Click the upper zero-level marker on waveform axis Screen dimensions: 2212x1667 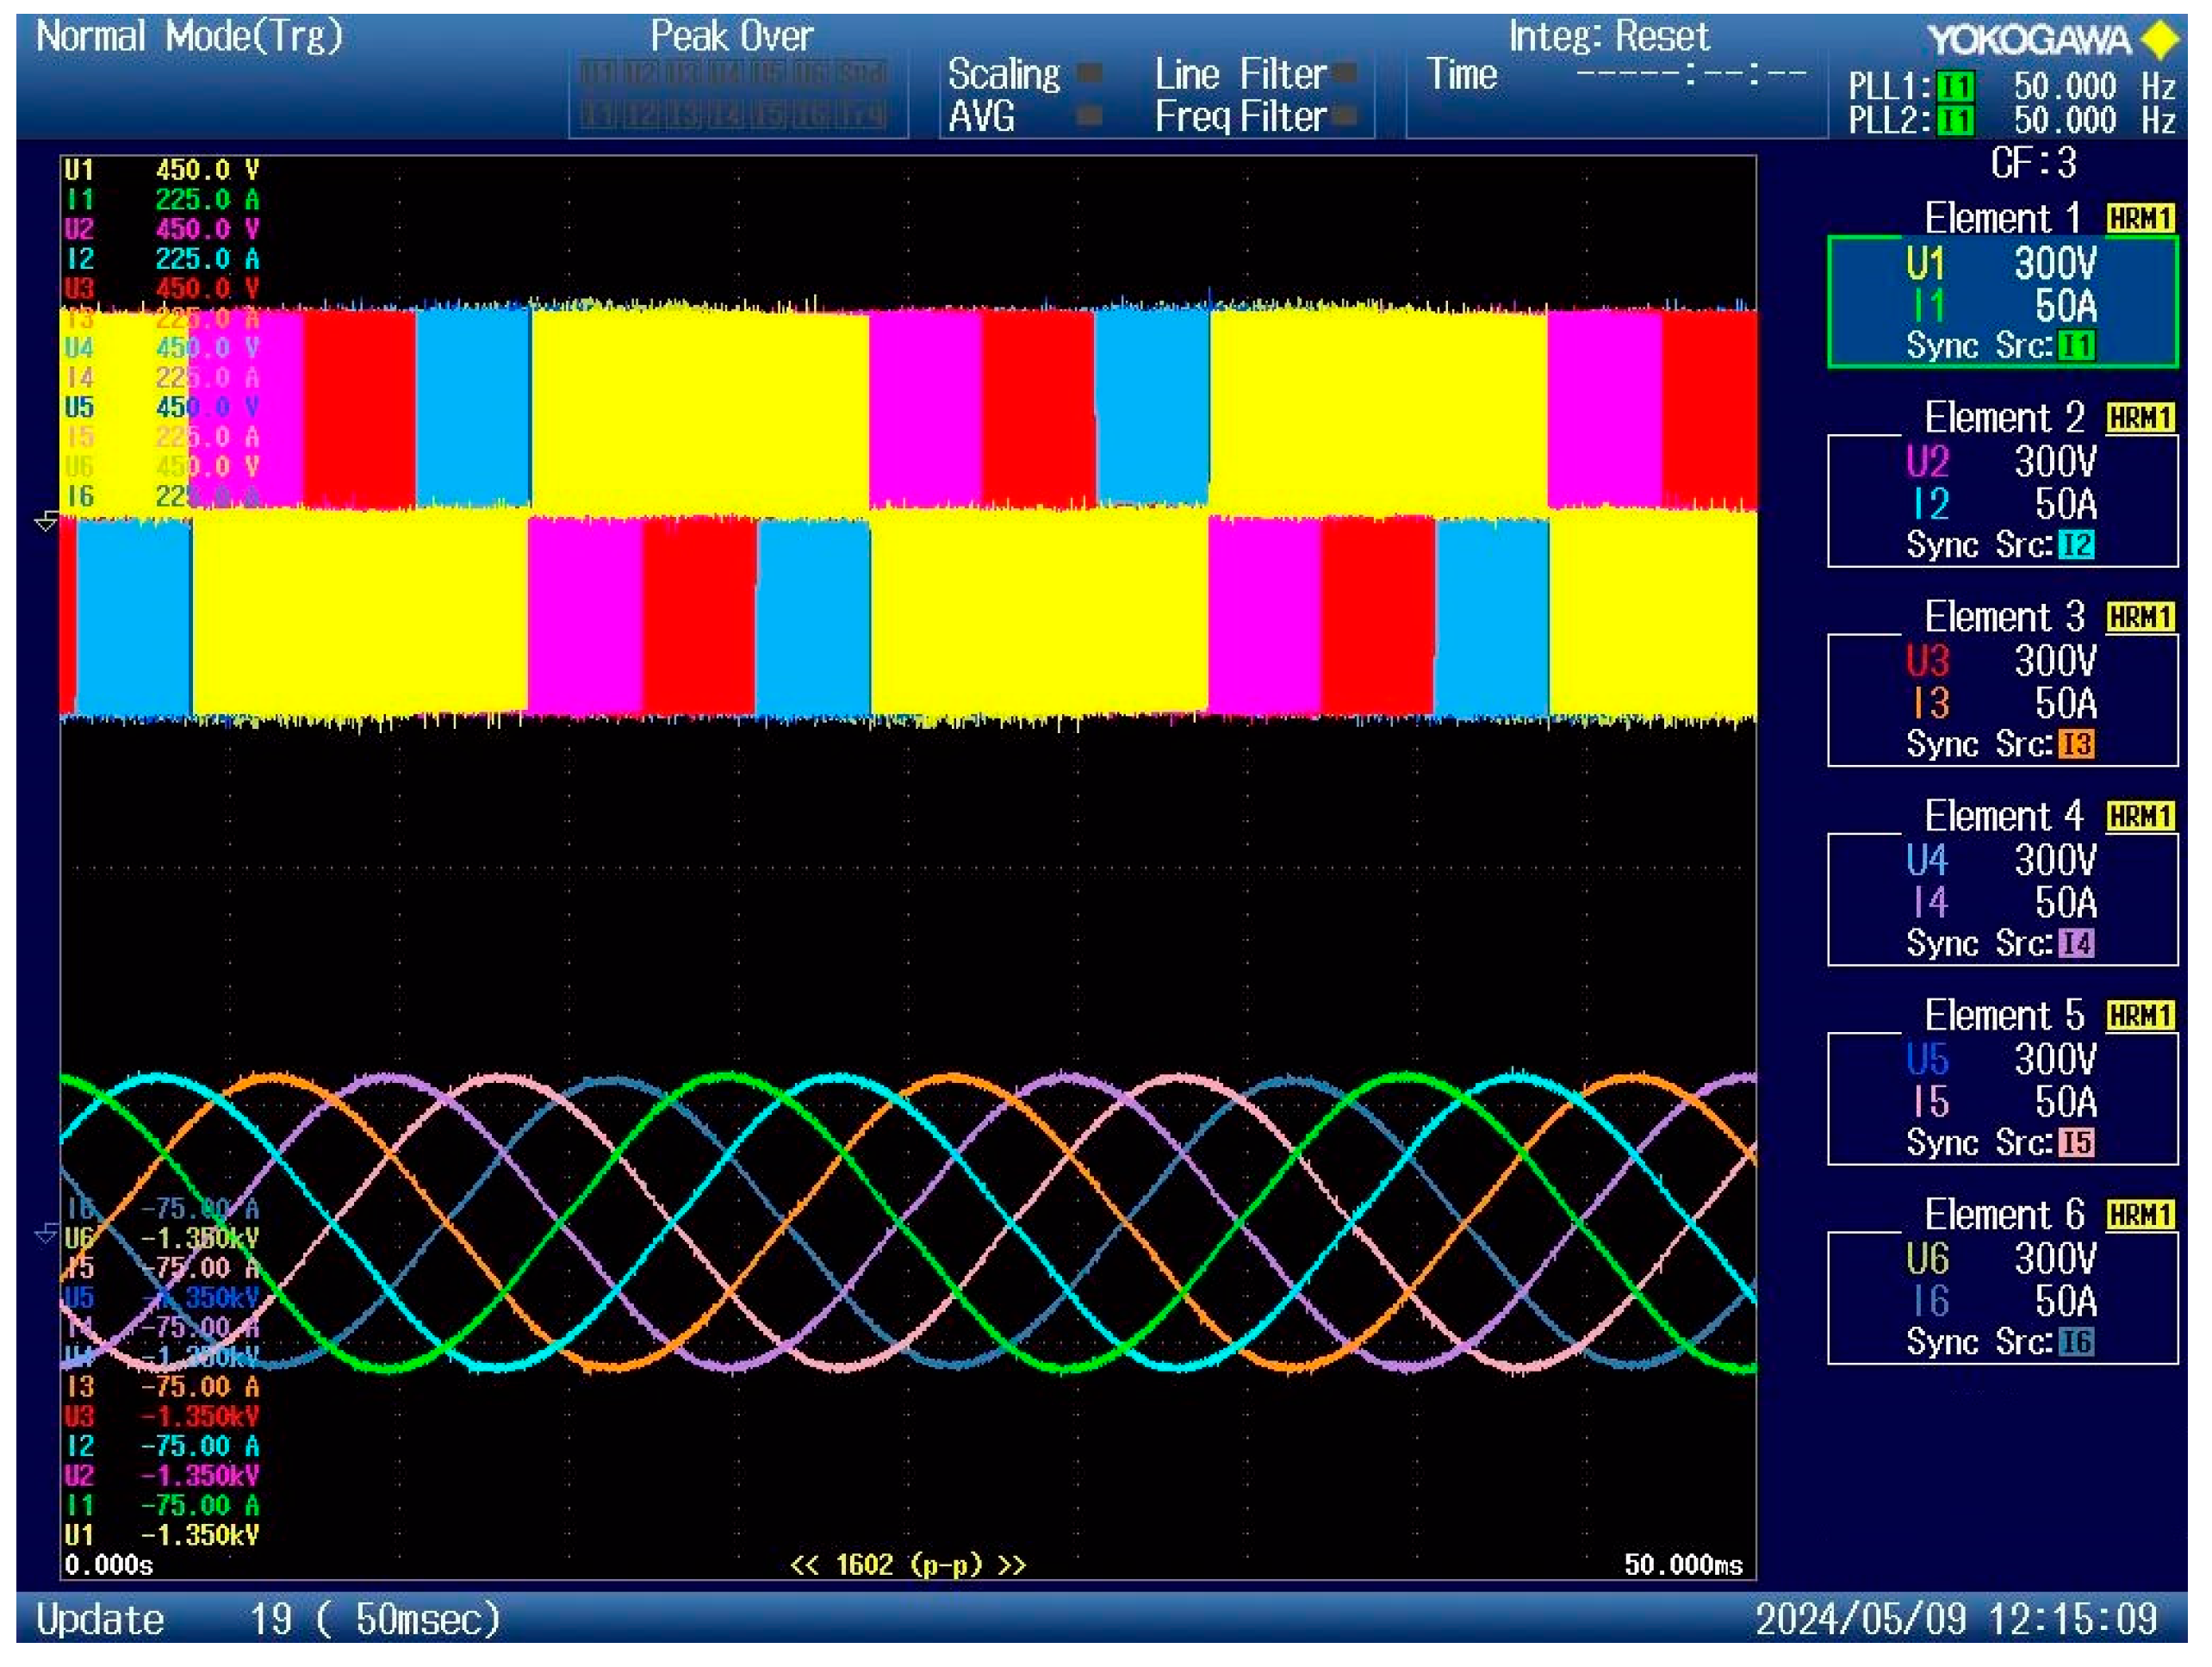coord(46,521)
